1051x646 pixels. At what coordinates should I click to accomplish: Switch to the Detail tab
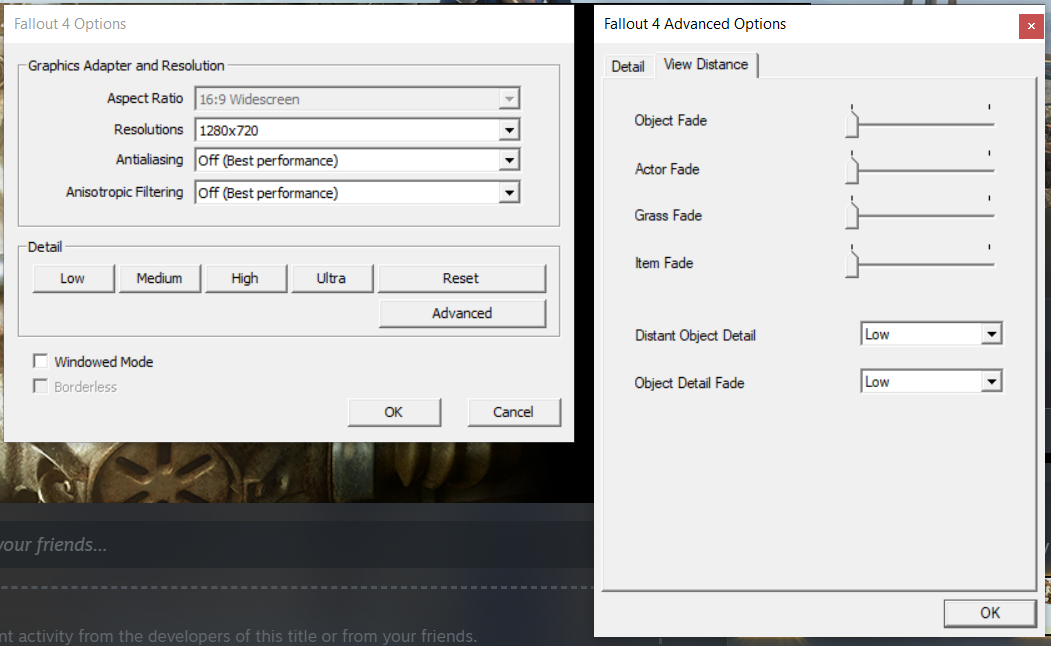point(628,66)
